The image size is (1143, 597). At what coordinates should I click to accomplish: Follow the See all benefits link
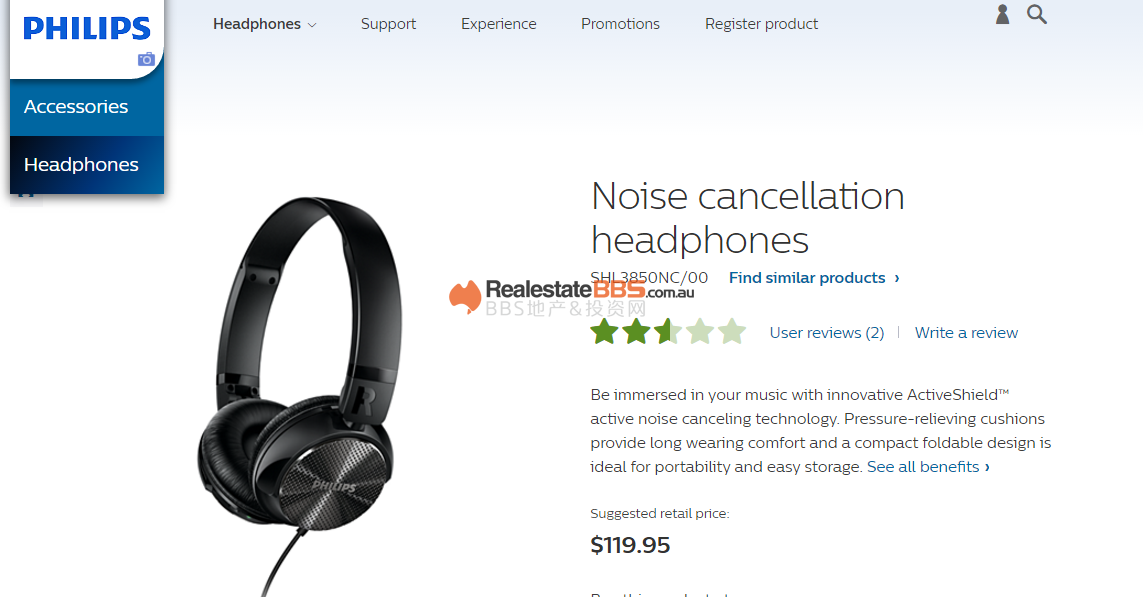[927, 467]
